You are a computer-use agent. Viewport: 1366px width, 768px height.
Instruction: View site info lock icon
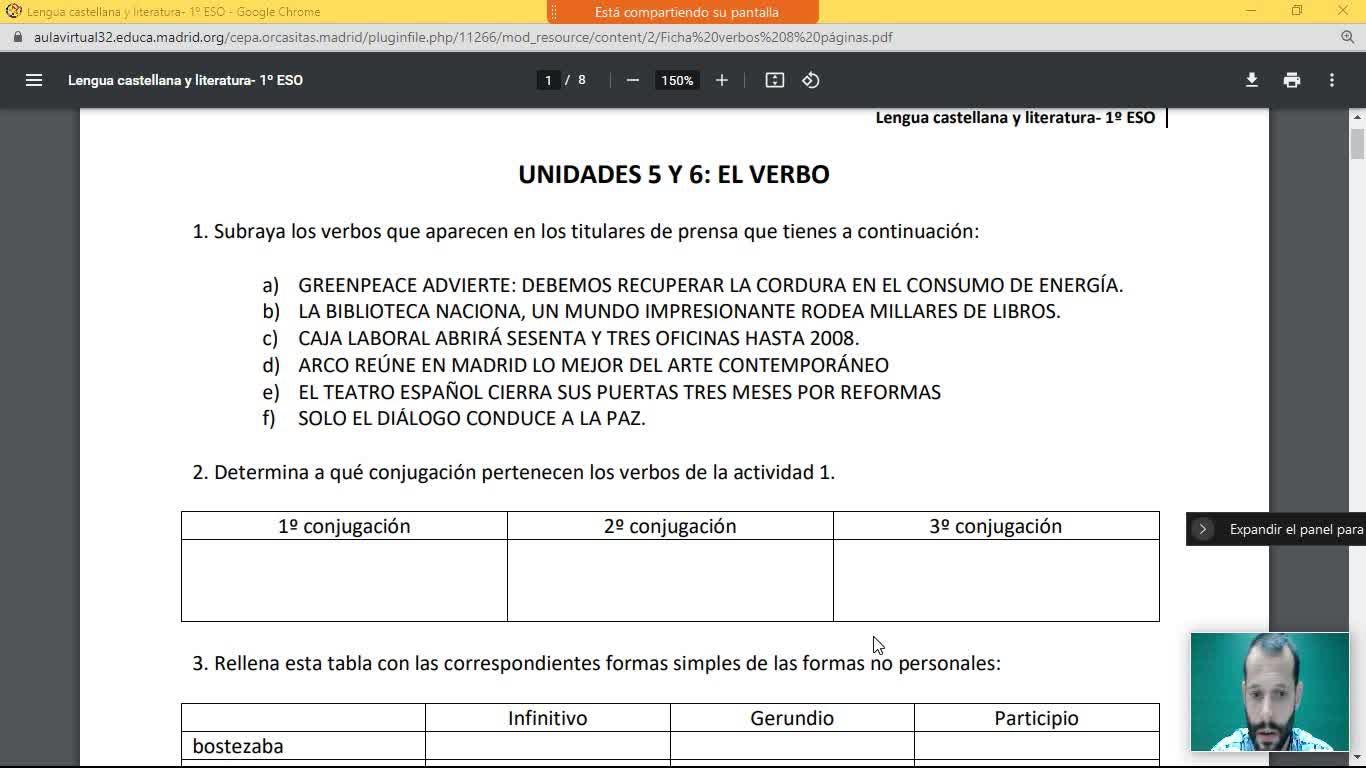pos(17,37)
